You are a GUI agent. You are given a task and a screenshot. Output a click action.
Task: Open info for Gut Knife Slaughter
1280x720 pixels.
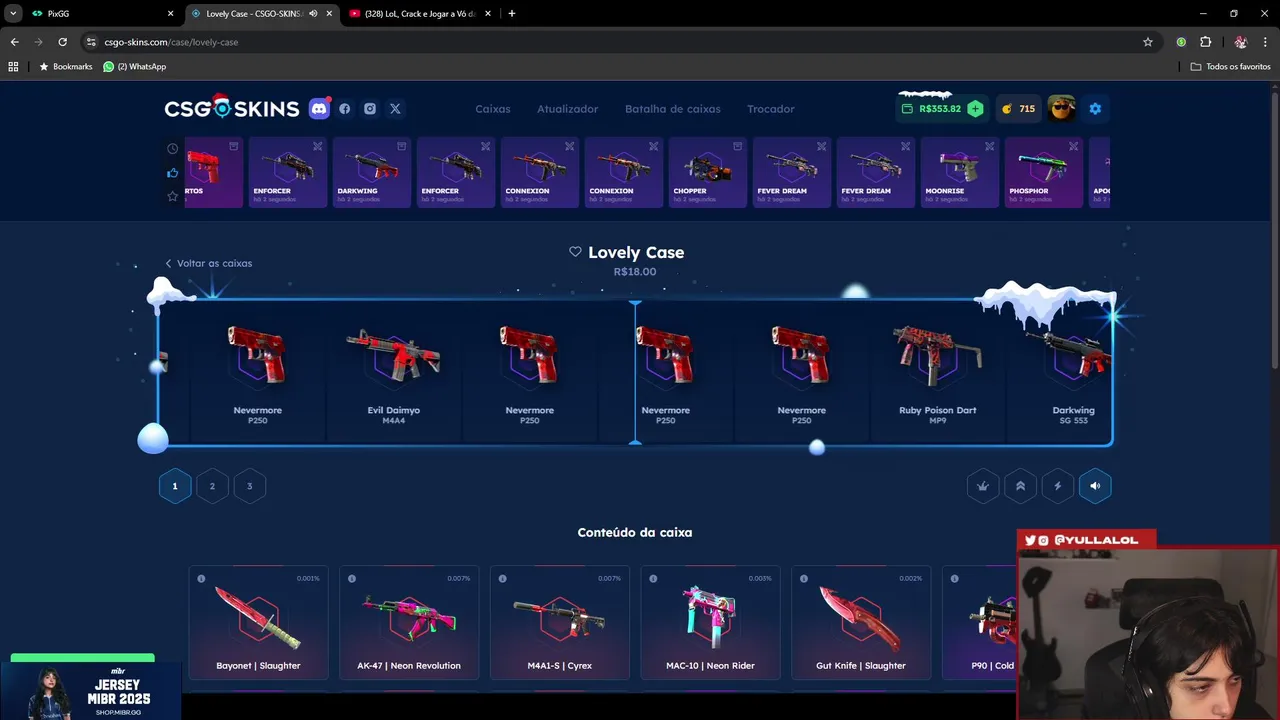805,578
